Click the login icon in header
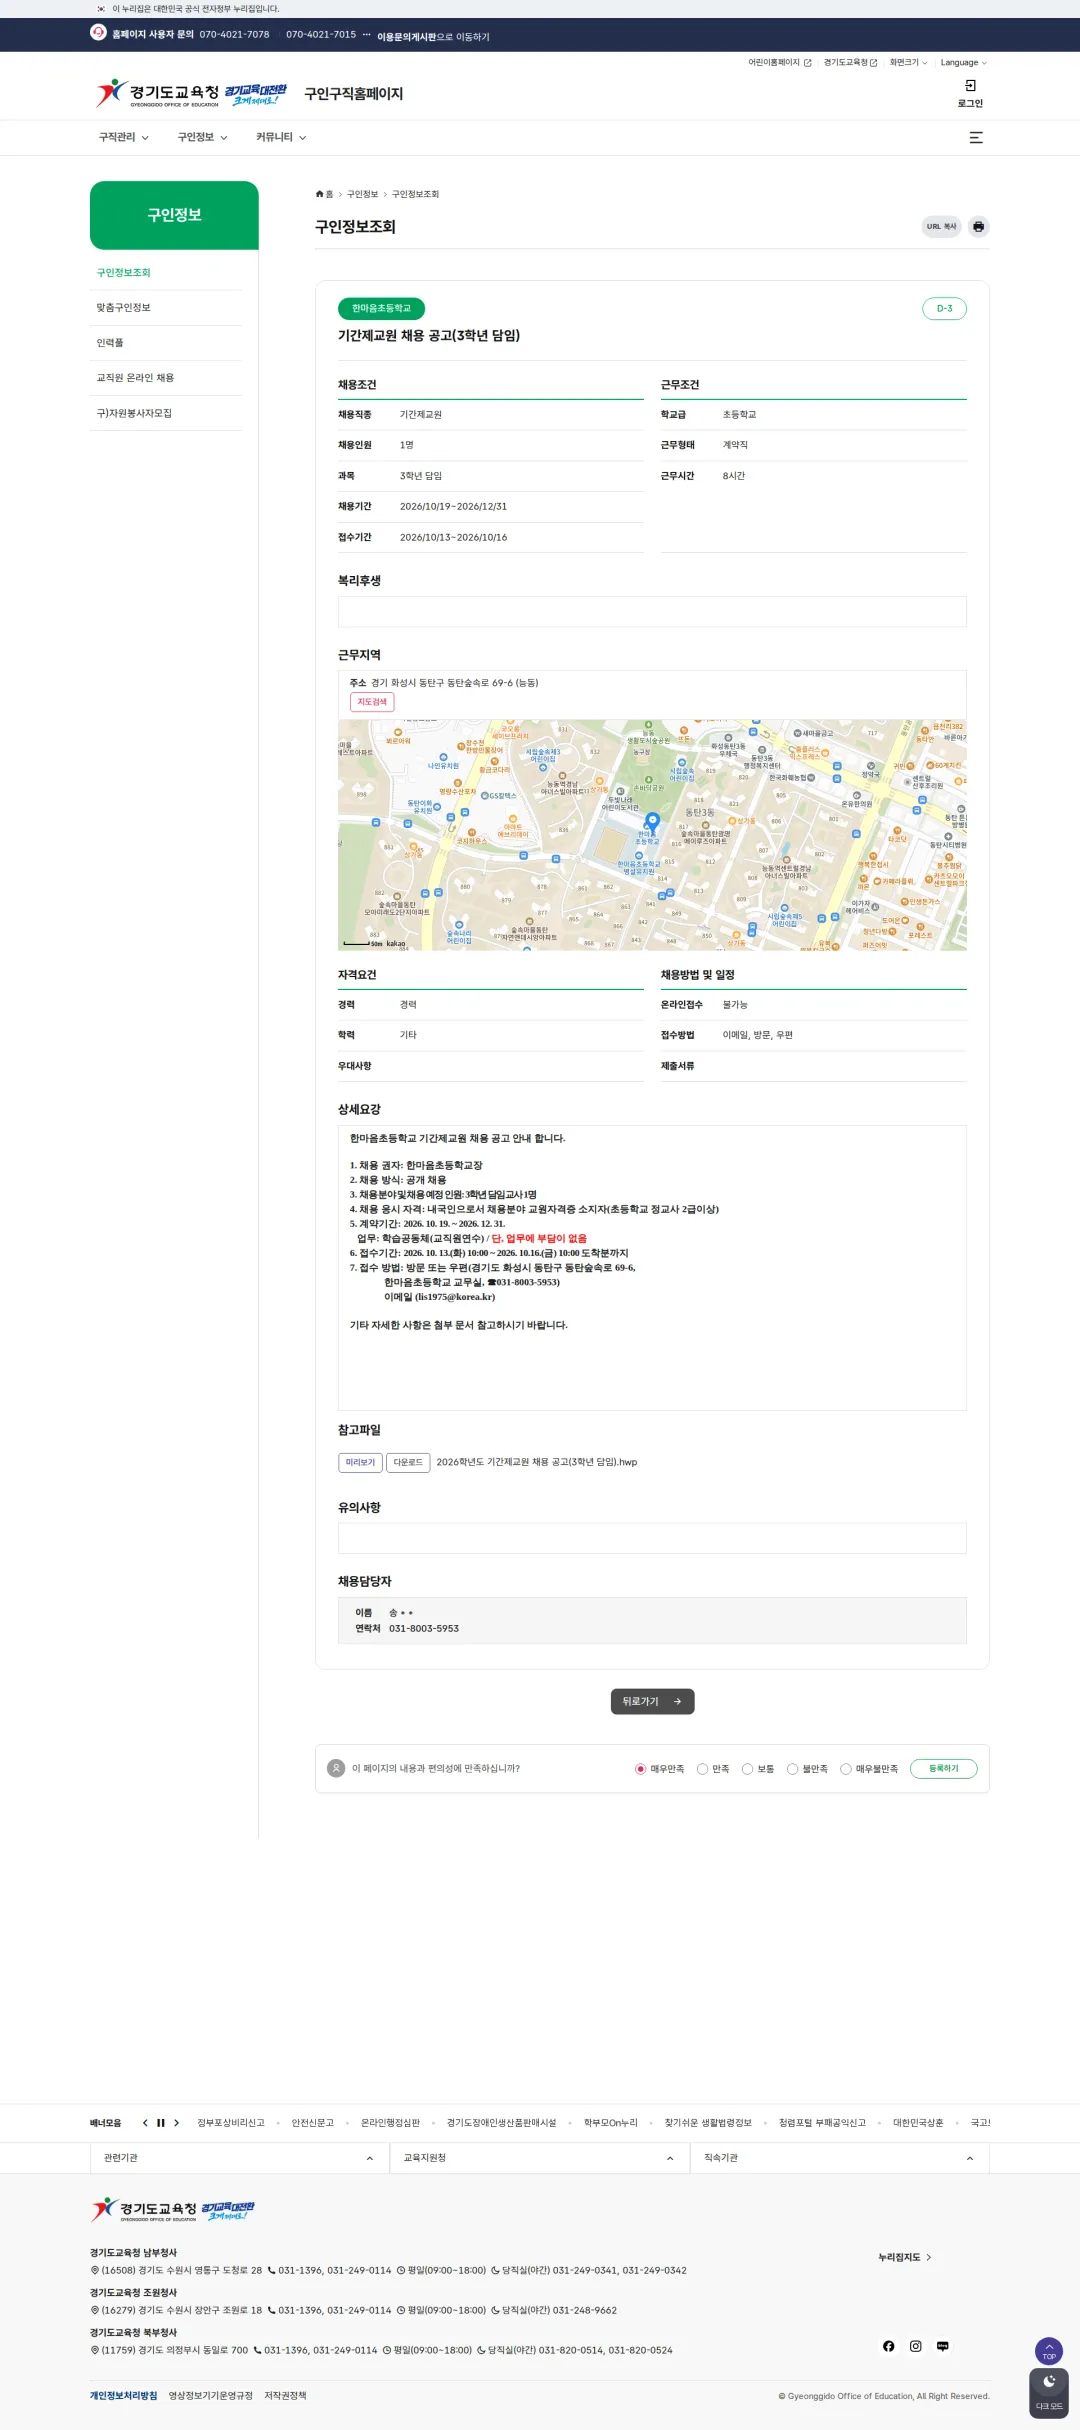This screenshot has width=1080, height=2430. pos(970,86)
